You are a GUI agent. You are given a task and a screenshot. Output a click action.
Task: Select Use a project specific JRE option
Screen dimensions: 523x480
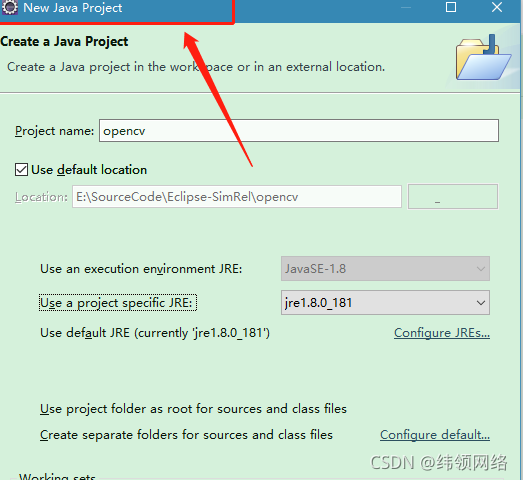[118, 303]
